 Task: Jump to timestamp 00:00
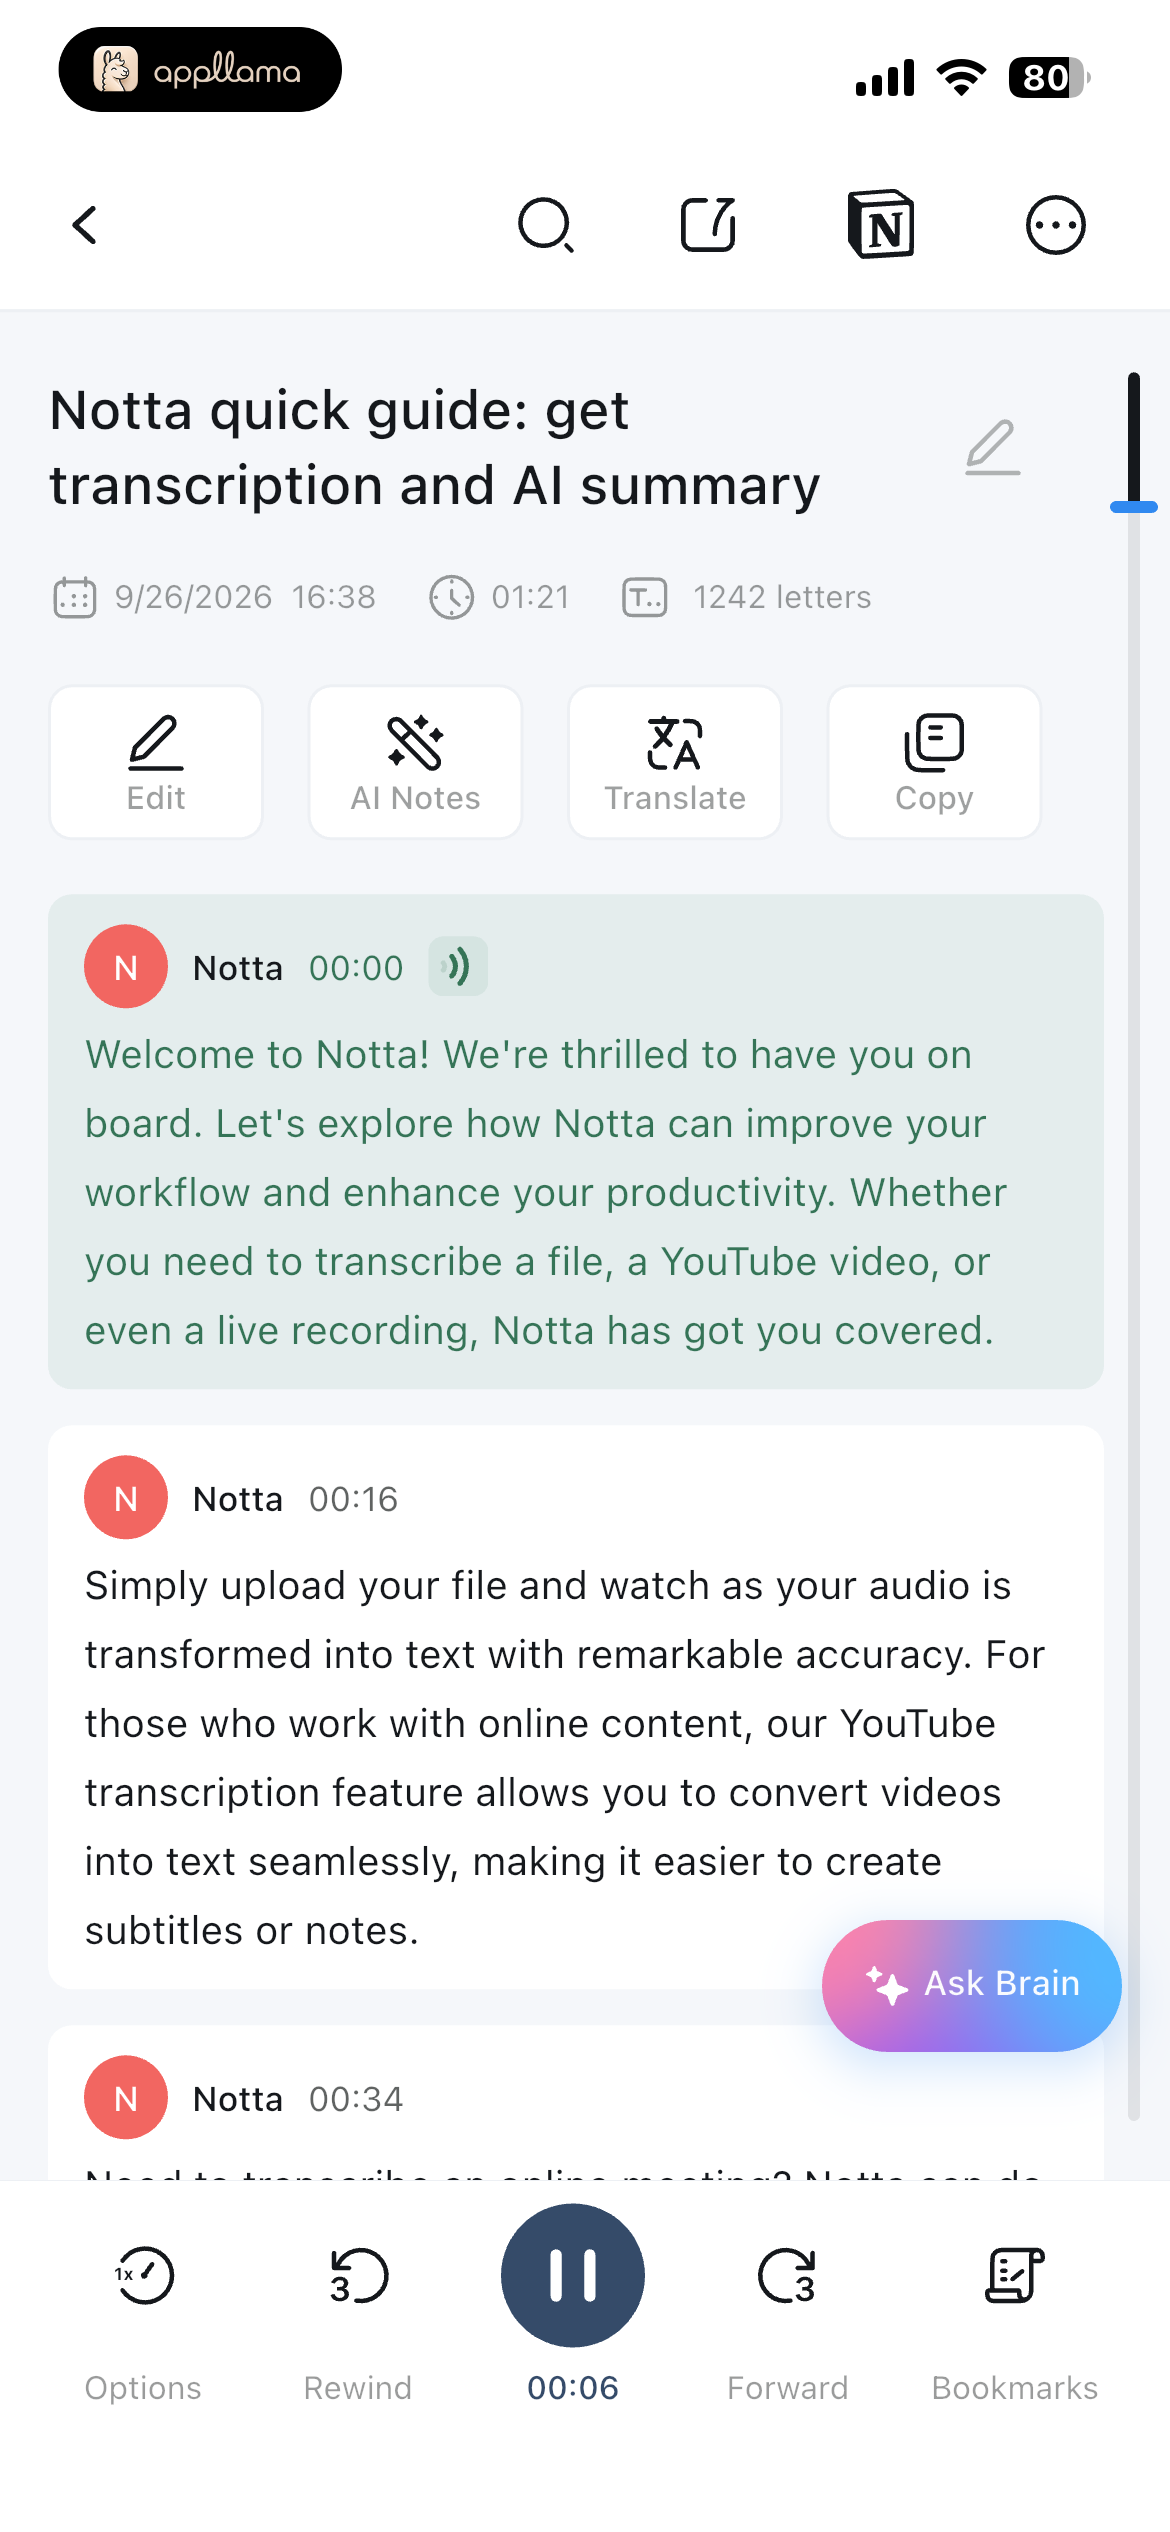click(356, 968)
